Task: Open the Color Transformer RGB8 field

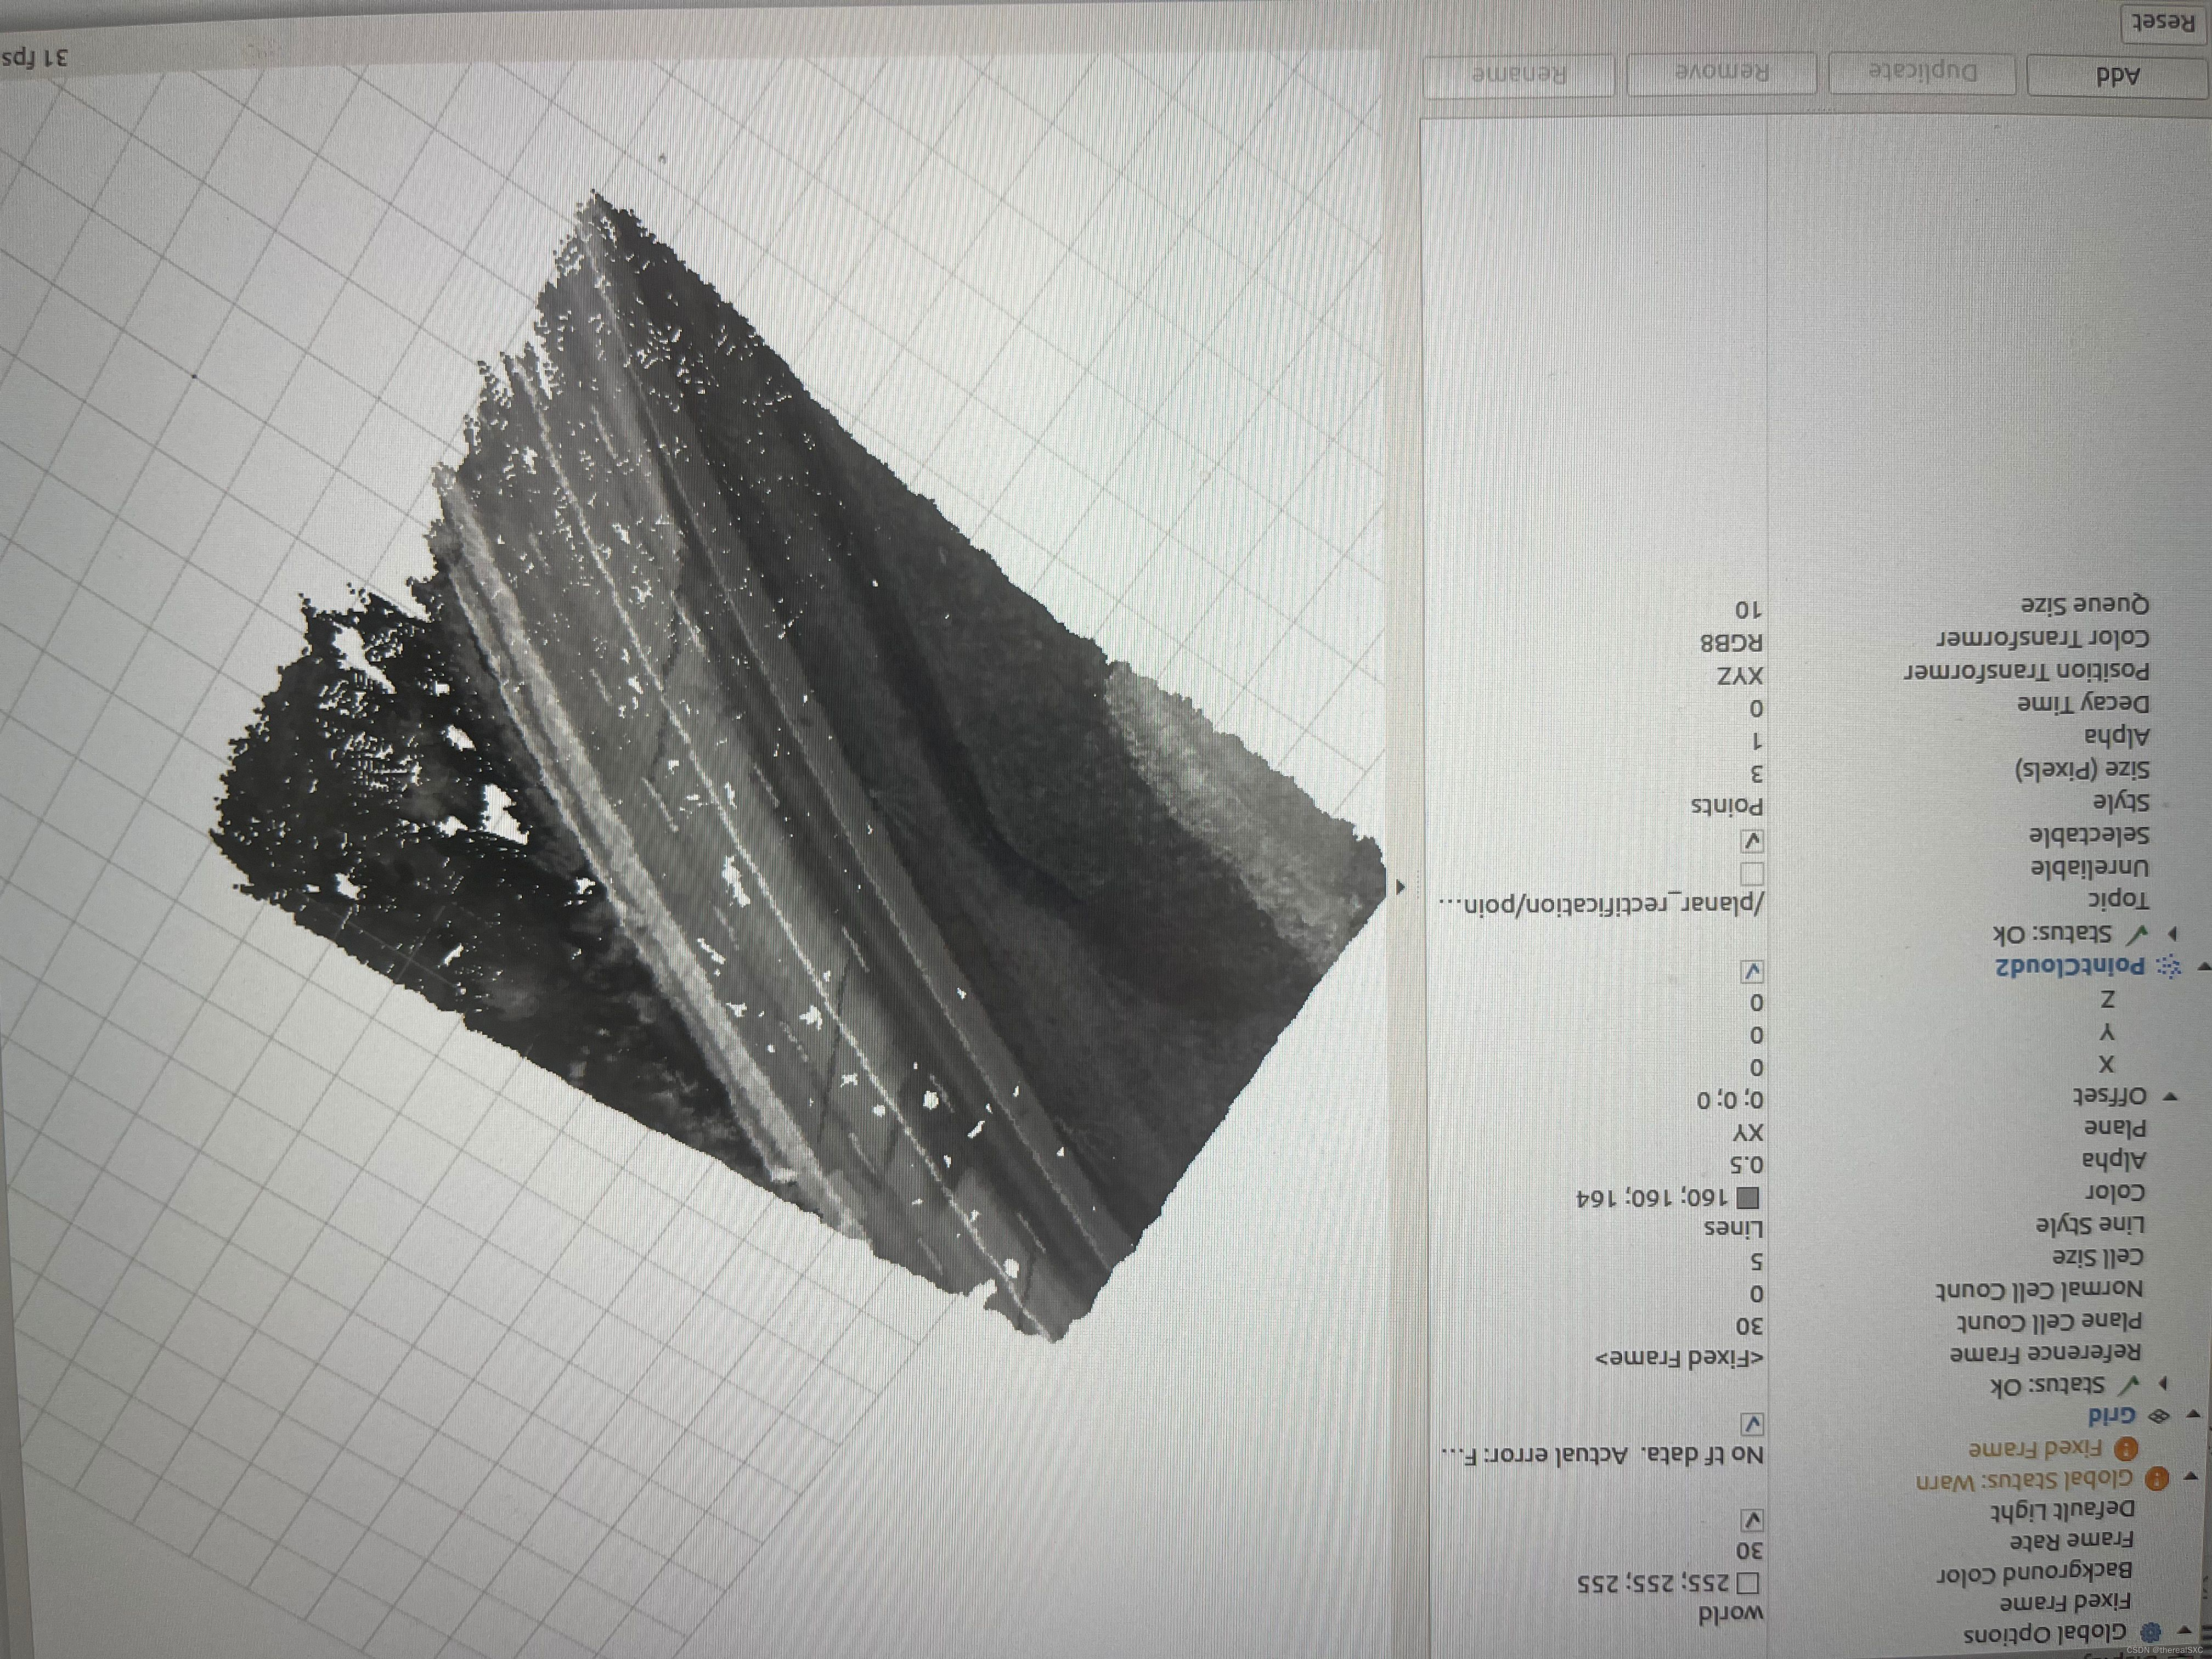Action: point(1732,642)
